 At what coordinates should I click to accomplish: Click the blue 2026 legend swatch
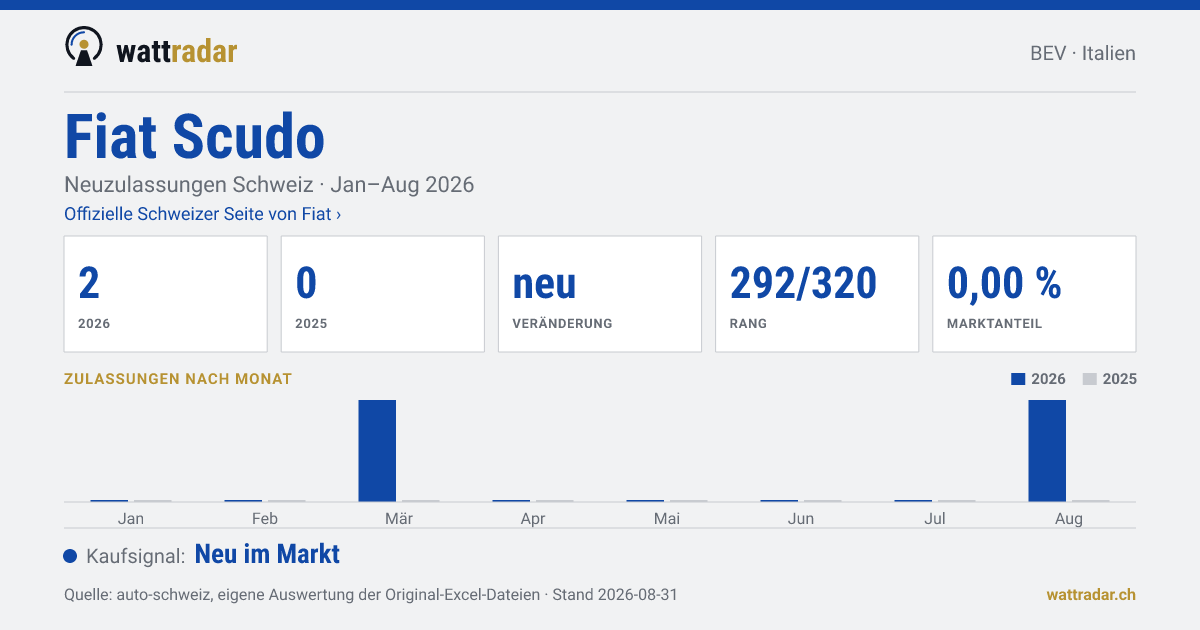click(x=1018, y=379)
